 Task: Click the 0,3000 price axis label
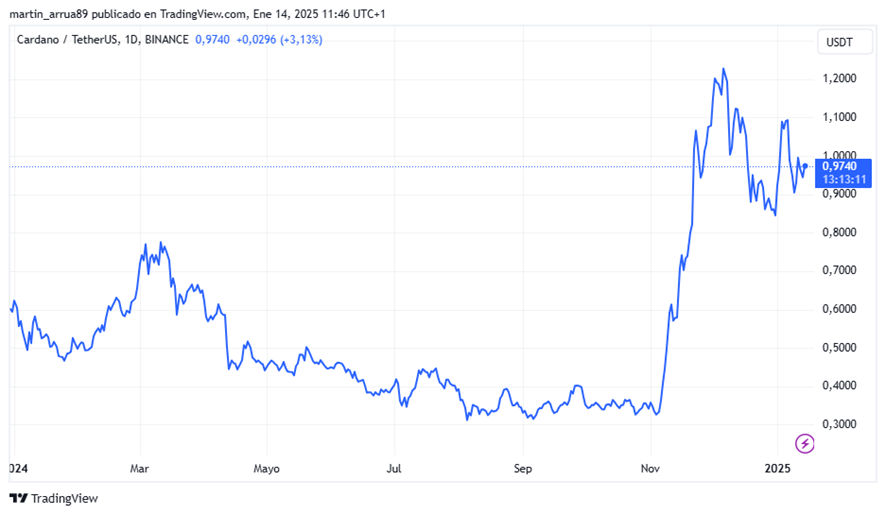tap(839, 424)
